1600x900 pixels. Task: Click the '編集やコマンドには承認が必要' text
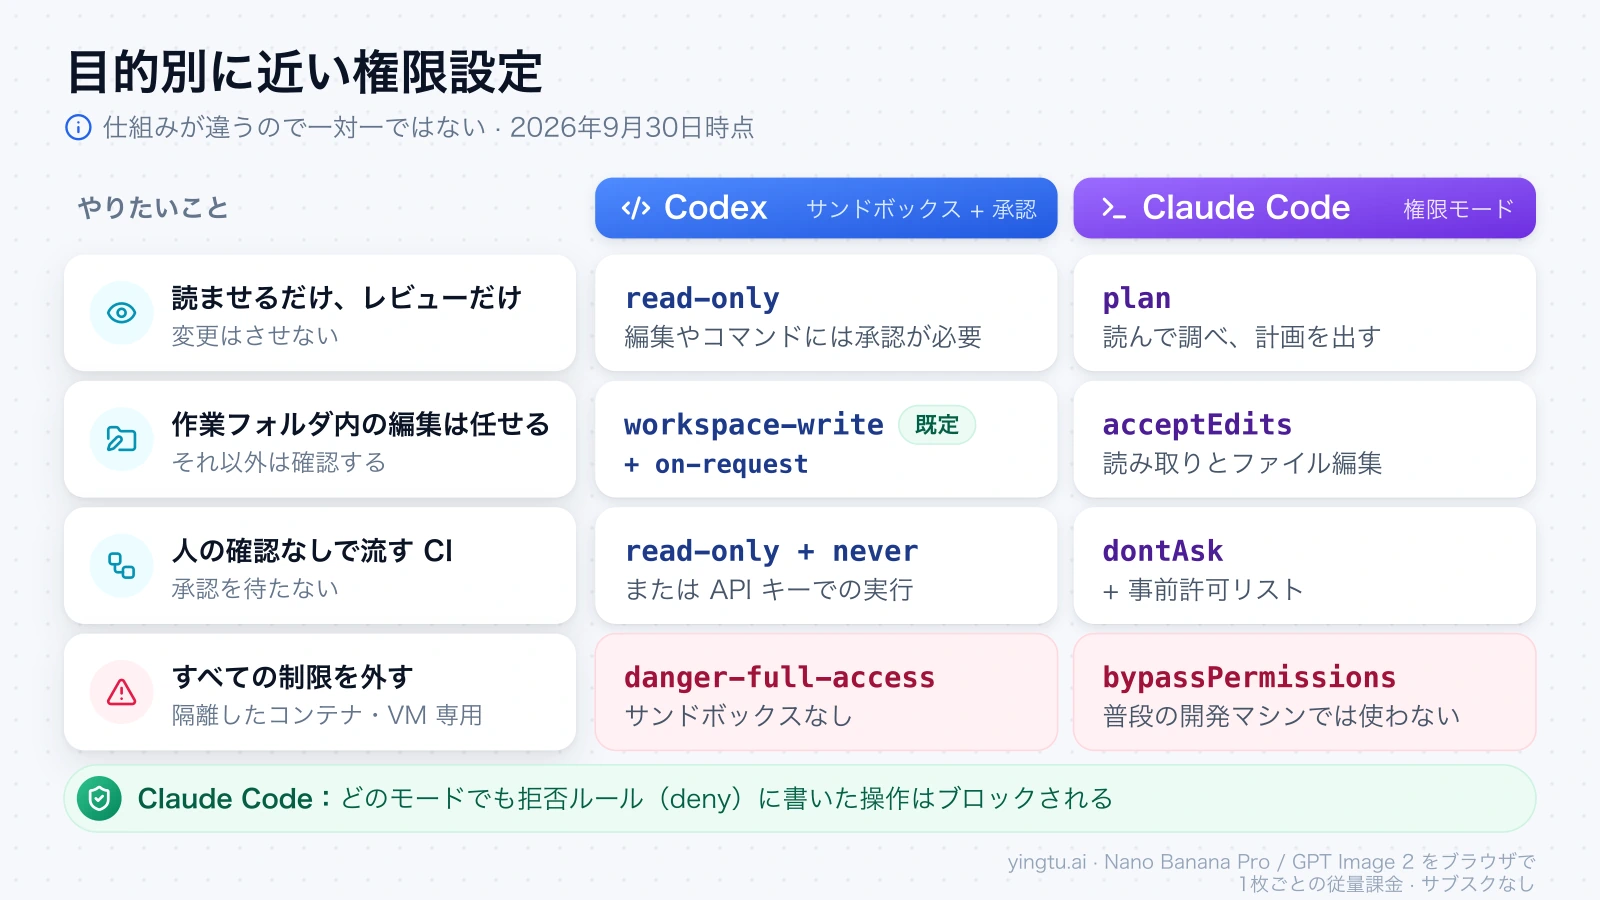pos(803,337)
